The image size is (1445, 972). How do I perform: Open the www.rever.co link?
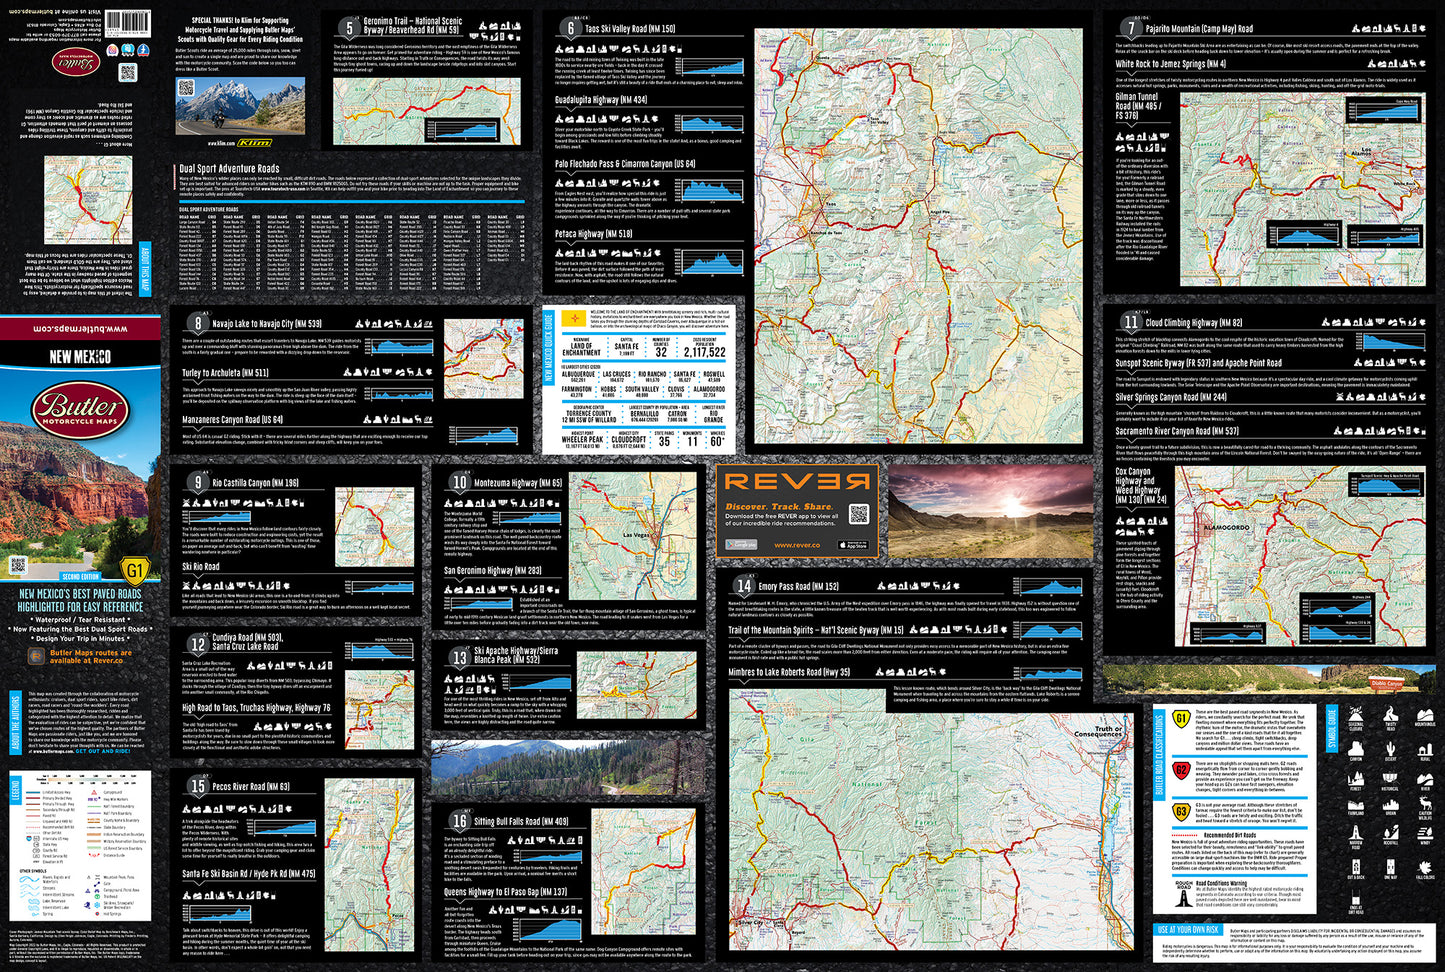click(797, 545)
